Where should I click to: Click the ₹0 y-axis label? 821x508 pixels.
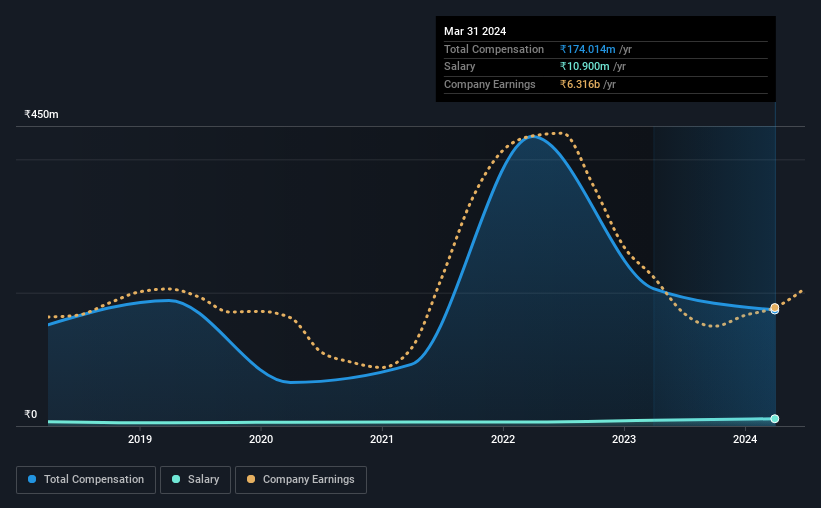point(31,414)
